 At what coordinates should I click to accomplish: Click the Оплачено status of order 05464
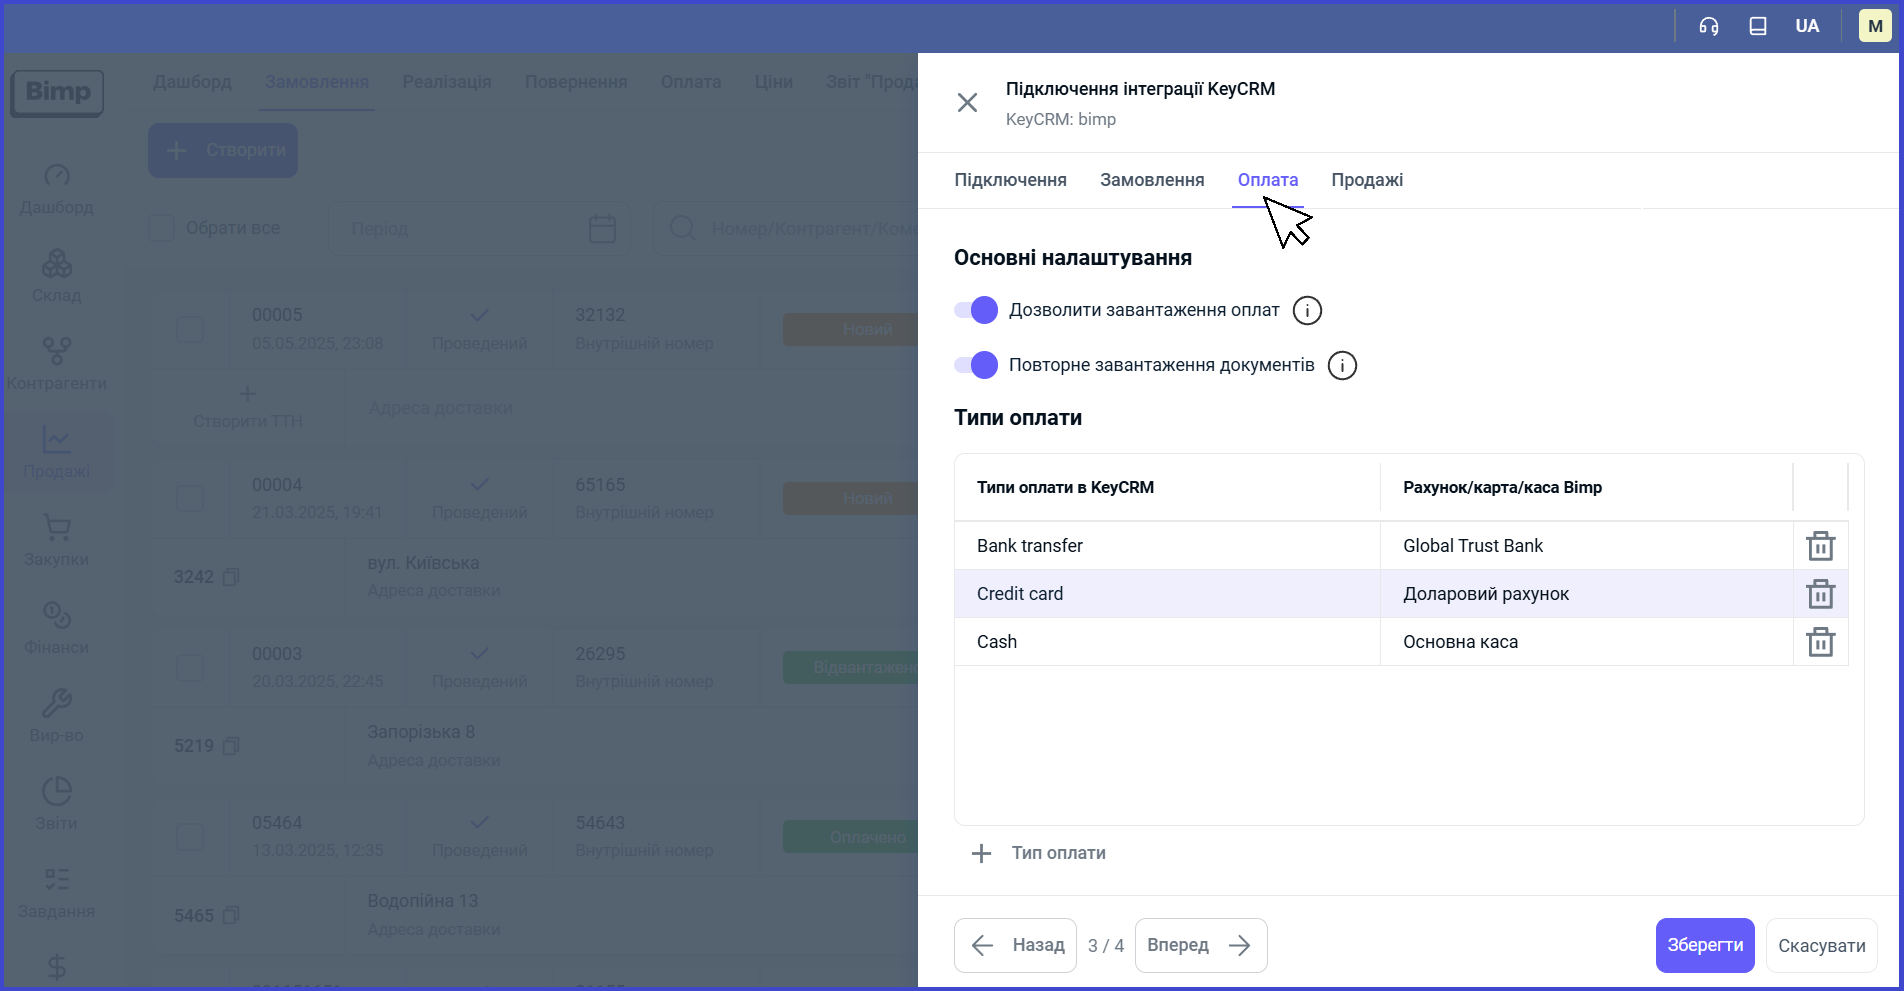tap(850, 837)
